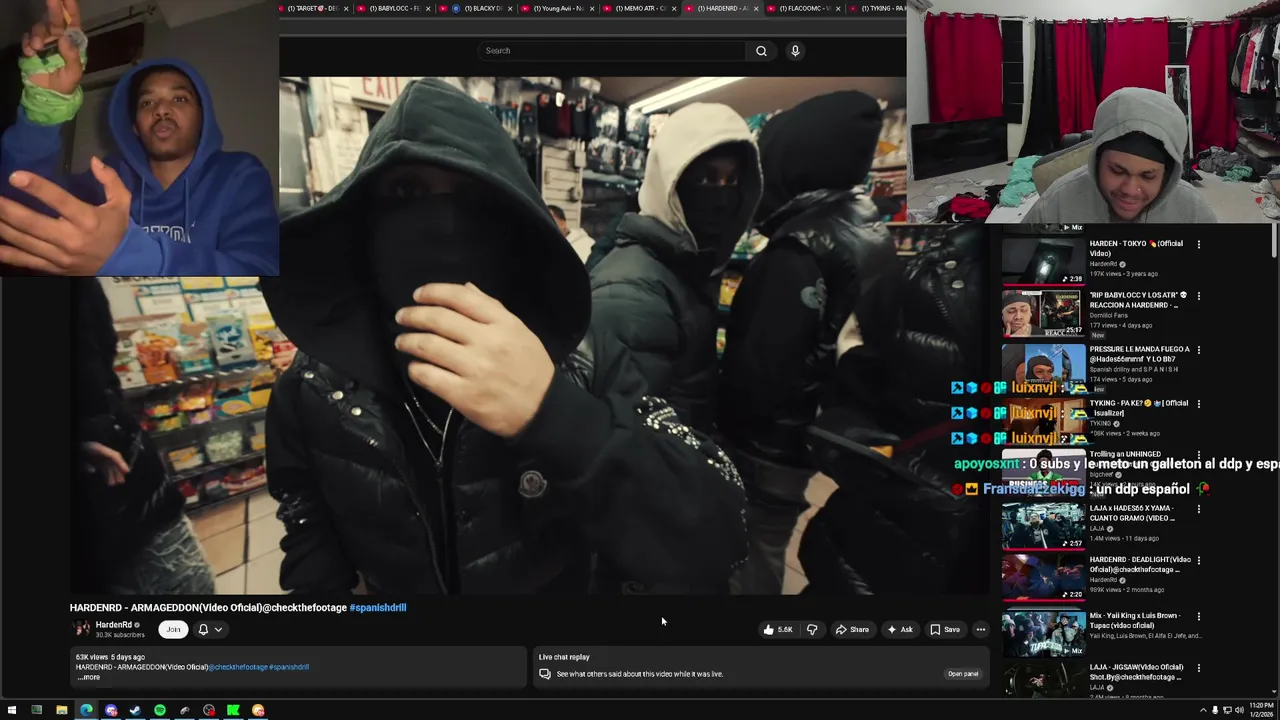Open options menu for HARDEN - TOKYO
Image resolution: width=1280 pixels, height=720 pixels.
click(x=1198, y=244)
